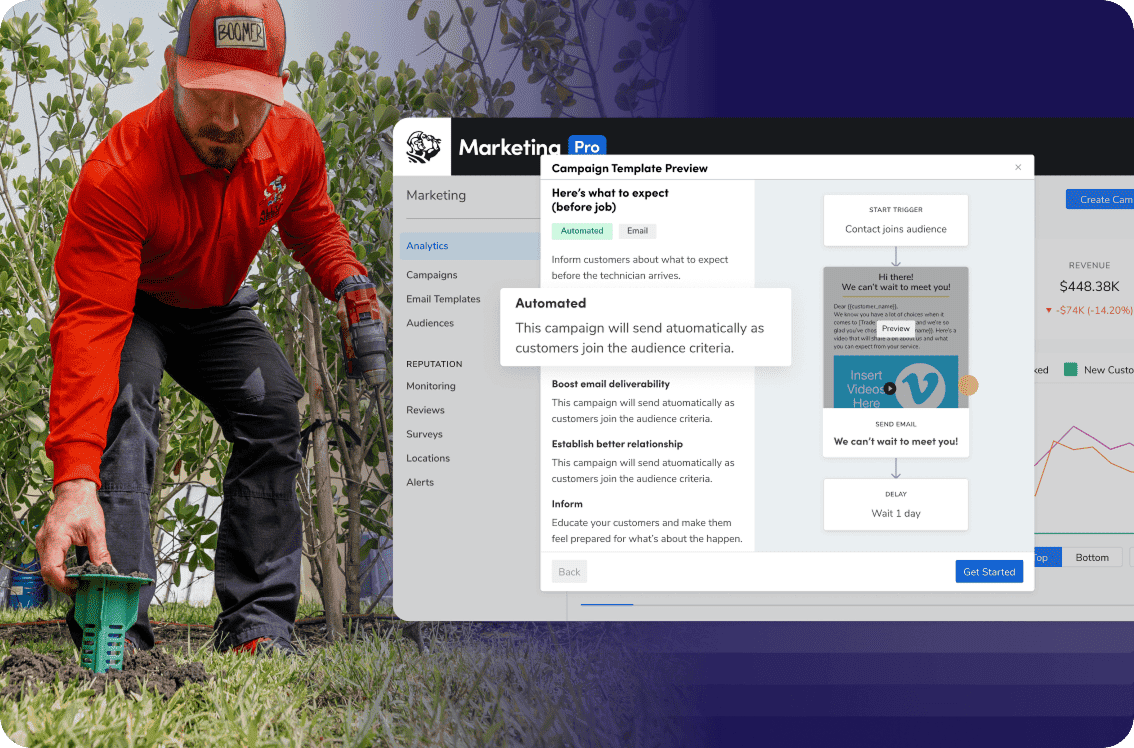Open Surveys in the sidebar
This screenshot has height=748, width=1134.
pos(425,434)
